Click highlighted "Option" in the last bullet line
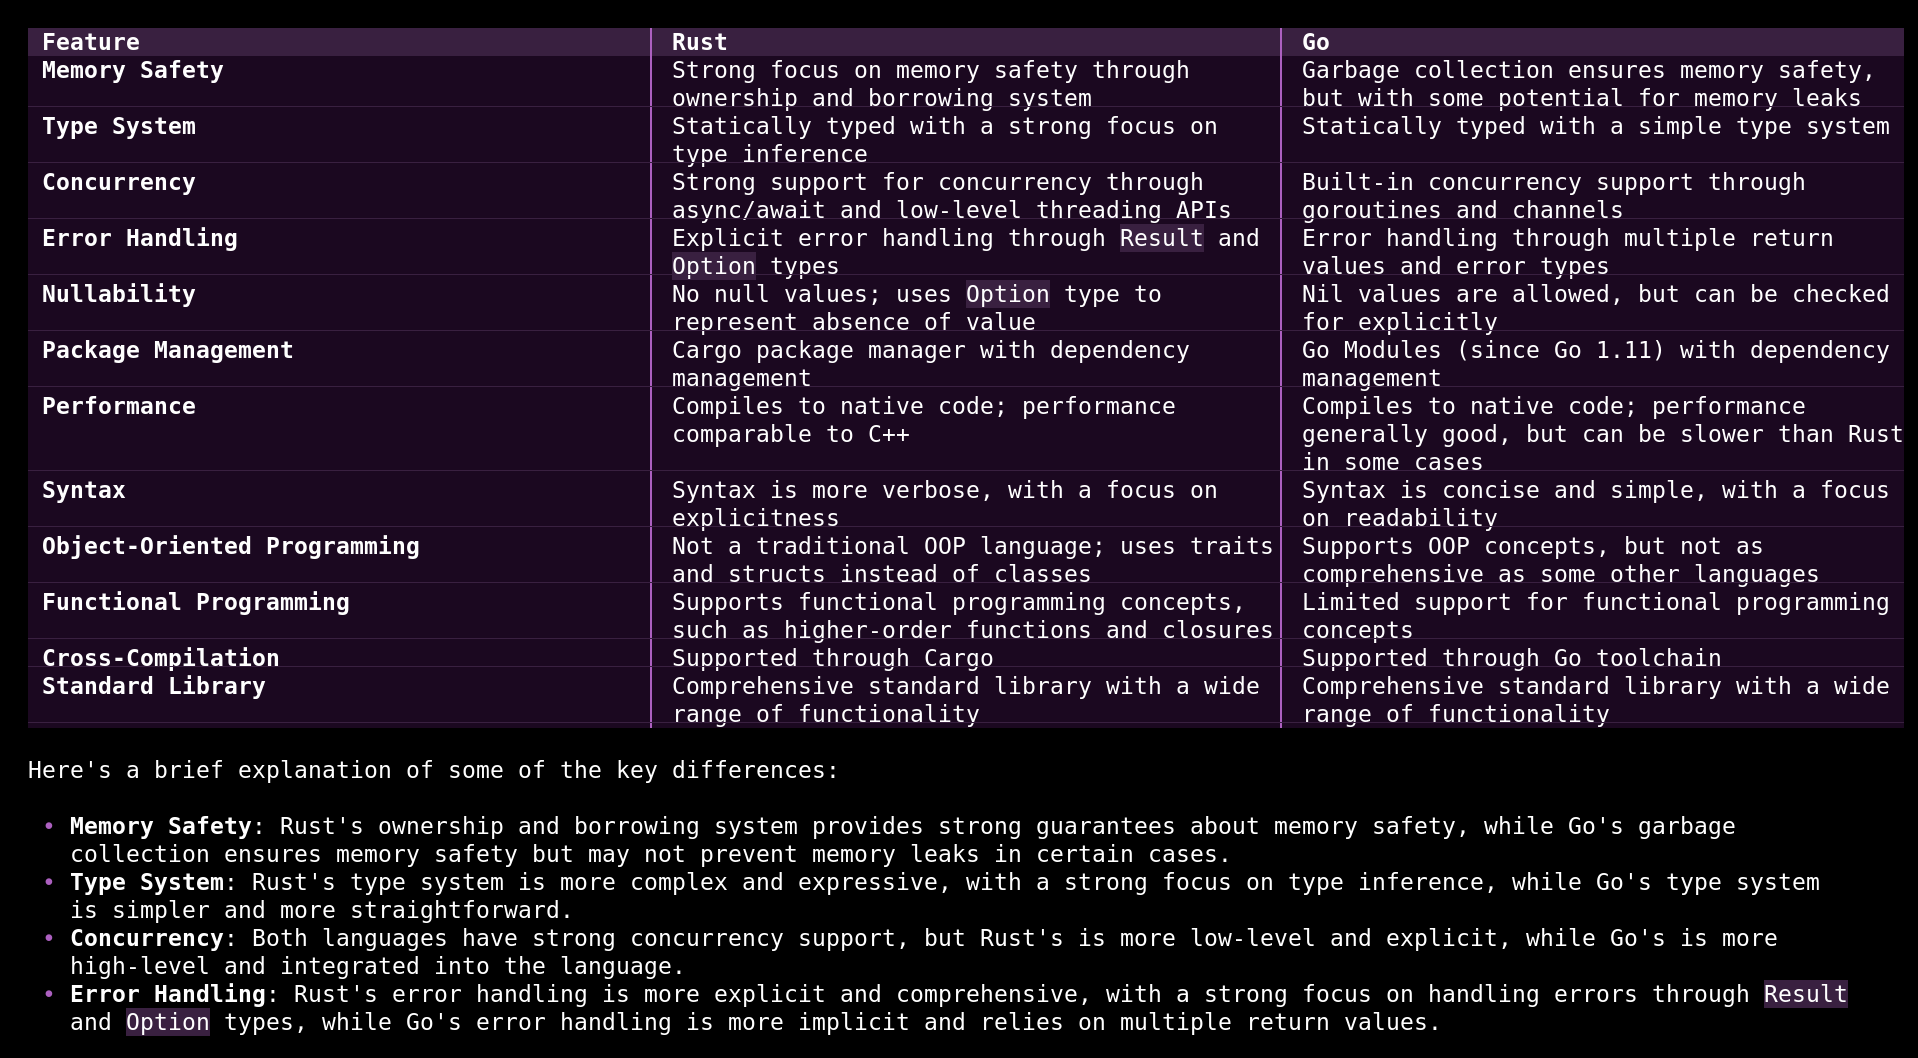The image size is (1918, 1058). [x=167, y=1022]
